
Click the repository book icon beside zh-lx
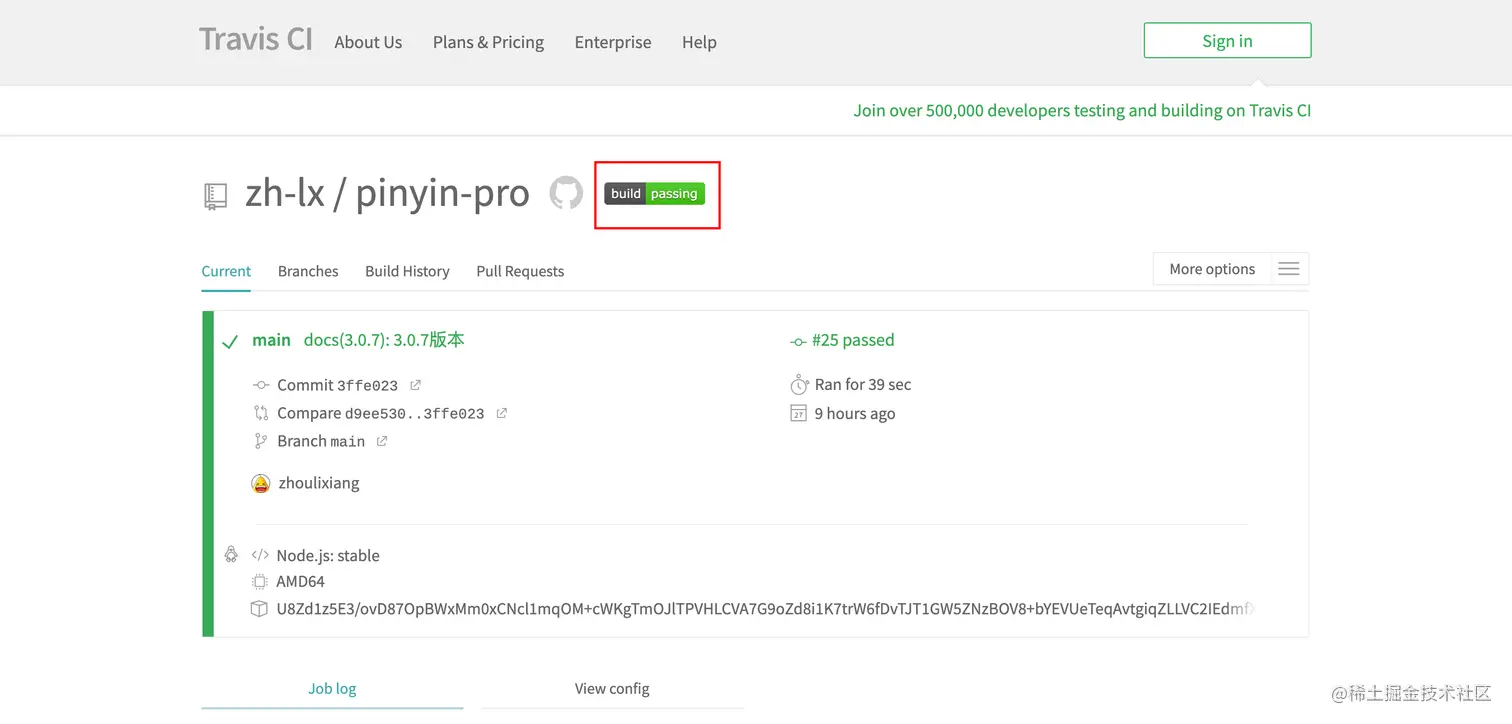point(215,196)
